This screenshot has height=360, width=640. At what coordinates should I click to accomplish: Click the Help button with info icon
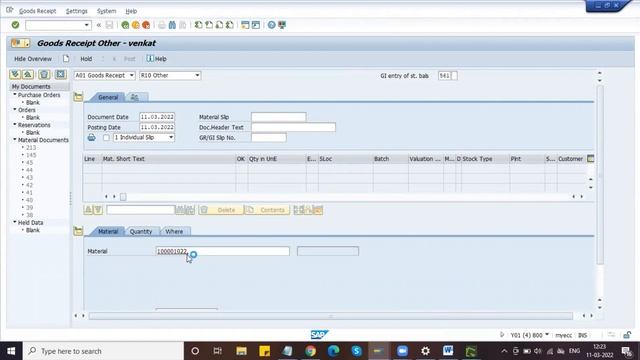(x=157, y=59)
